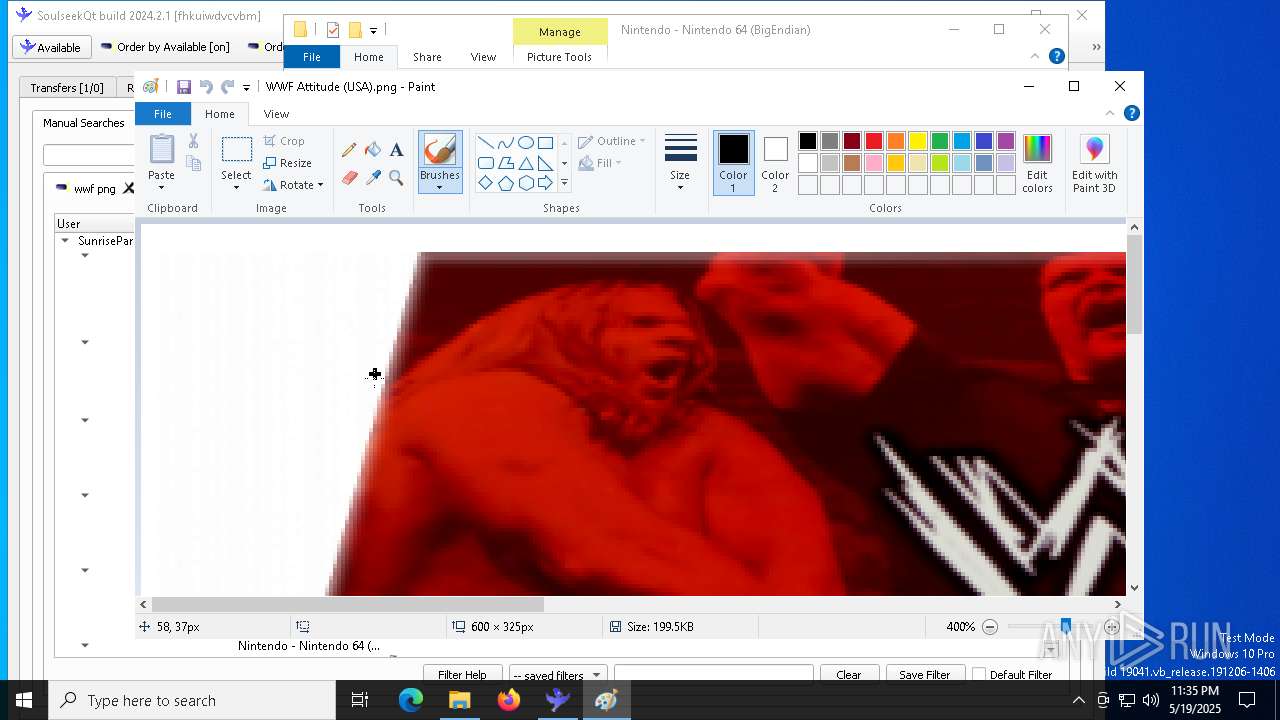This screenshot has width=1280, height=720.
Task: Open File Explorer from the taskbar
Action: [460, 700]
